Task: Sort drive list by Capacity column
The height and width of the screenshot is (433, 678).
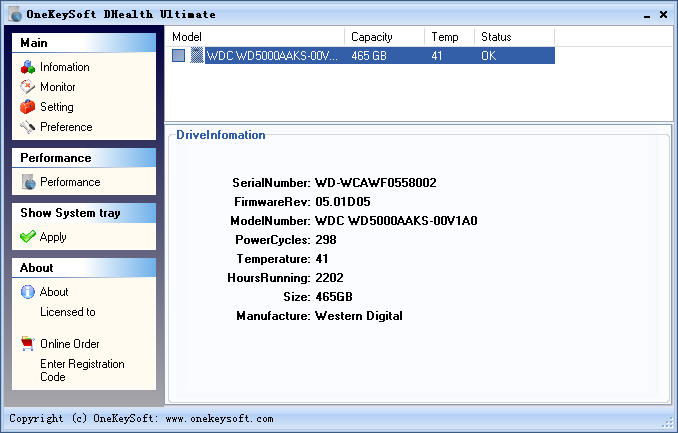Action: tap(385, 37)
